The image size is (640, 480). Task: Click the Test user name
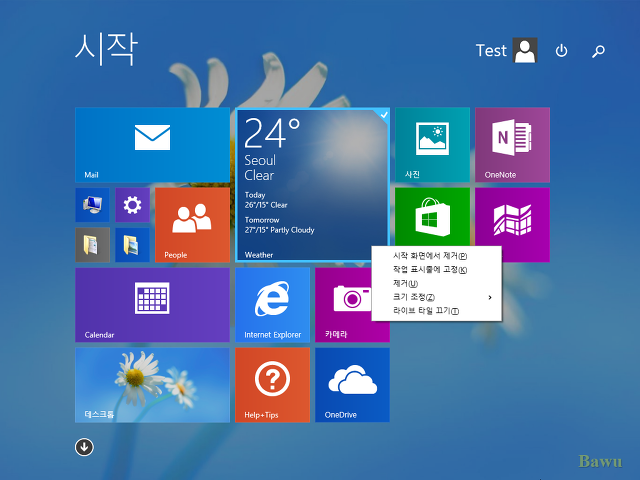click(491, 51)
